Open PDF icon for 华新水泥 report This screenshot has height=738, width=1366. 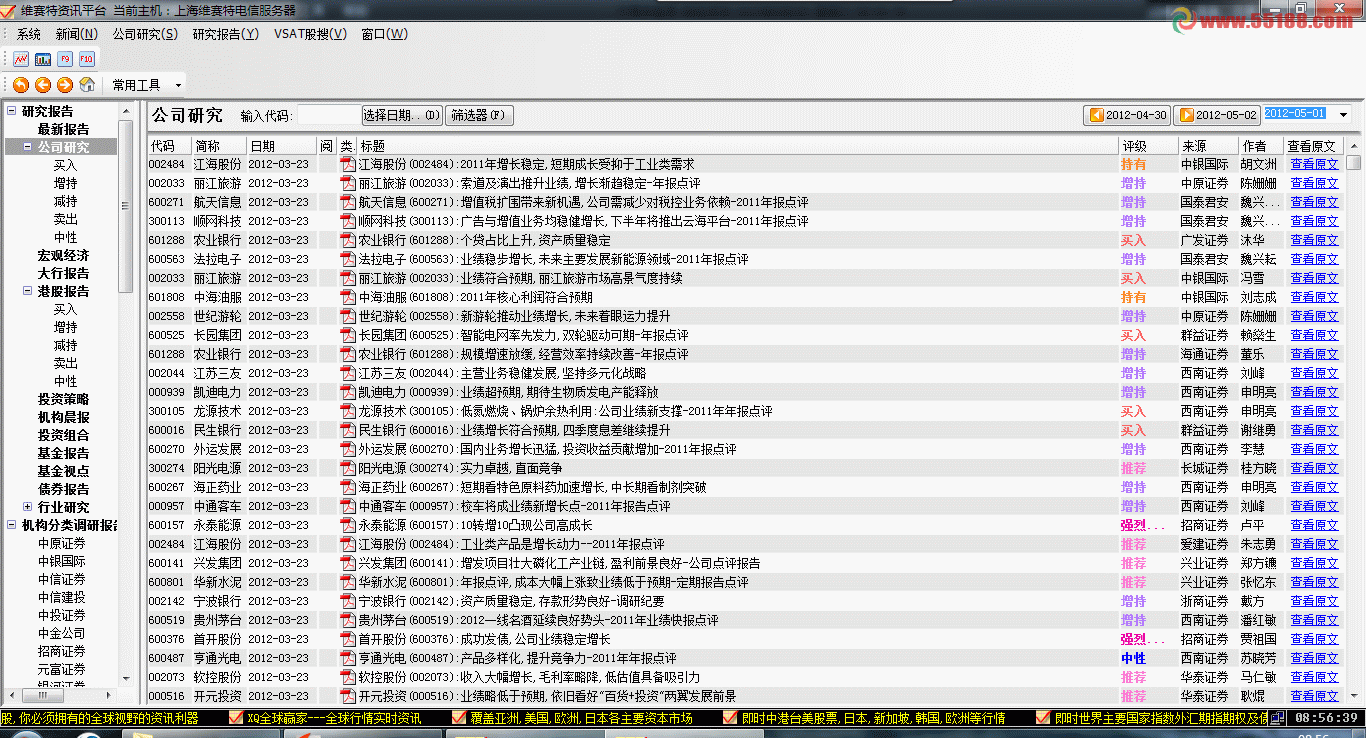(x=348, y=582)
